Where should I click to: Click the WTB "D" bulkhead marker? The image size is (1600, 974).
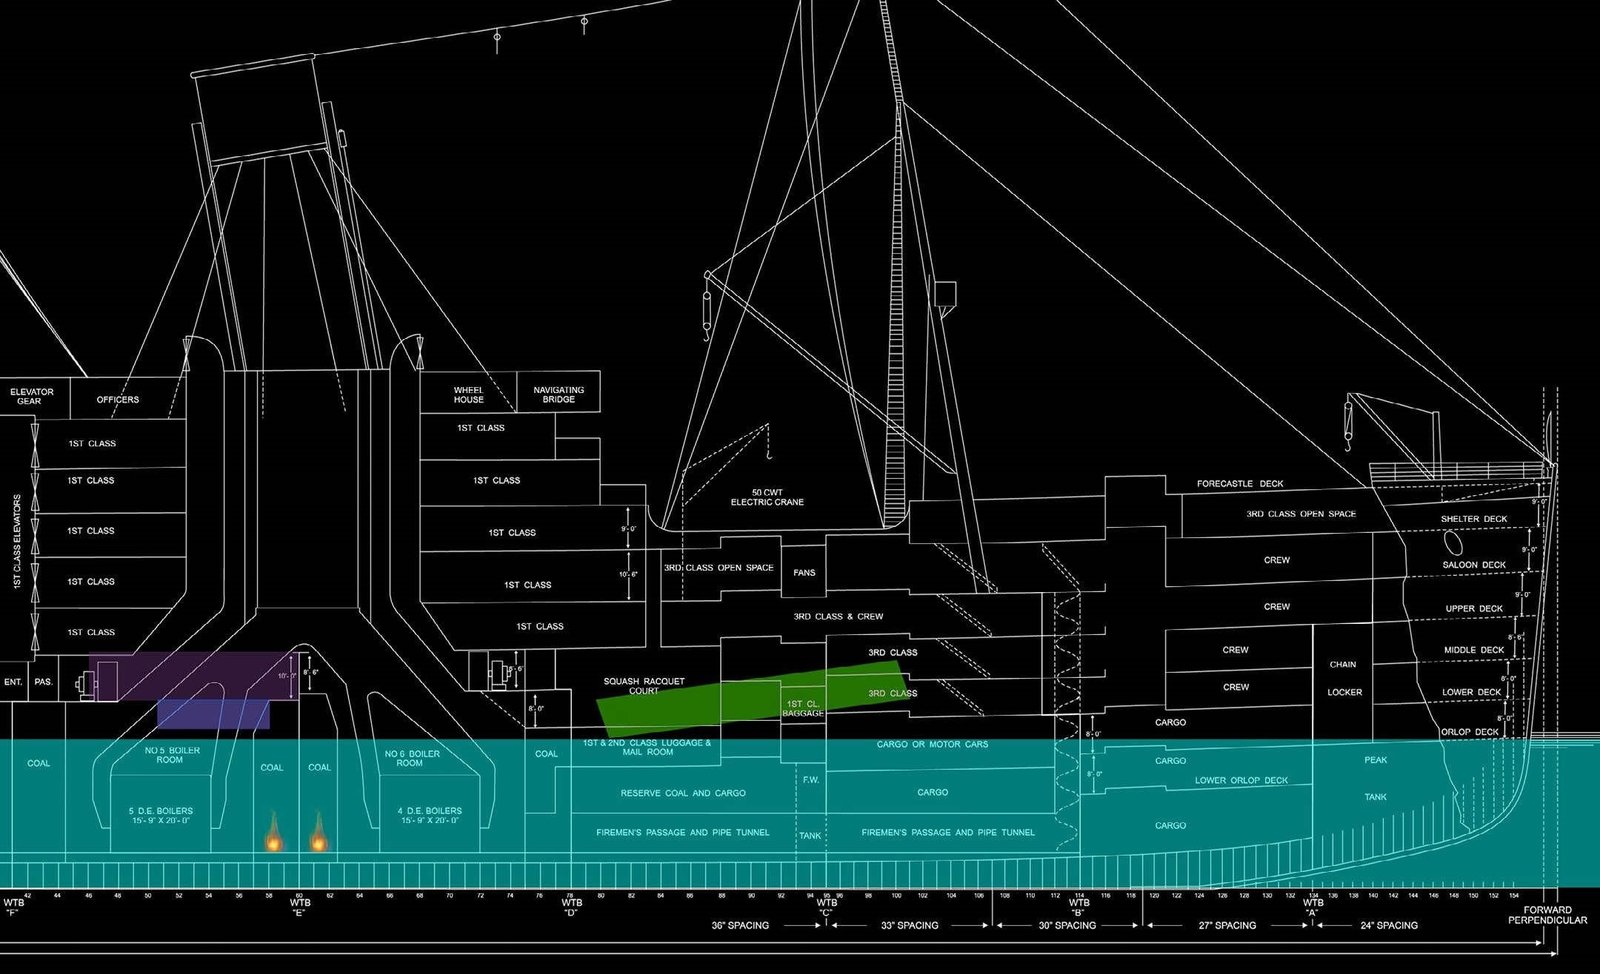[571, 907]
